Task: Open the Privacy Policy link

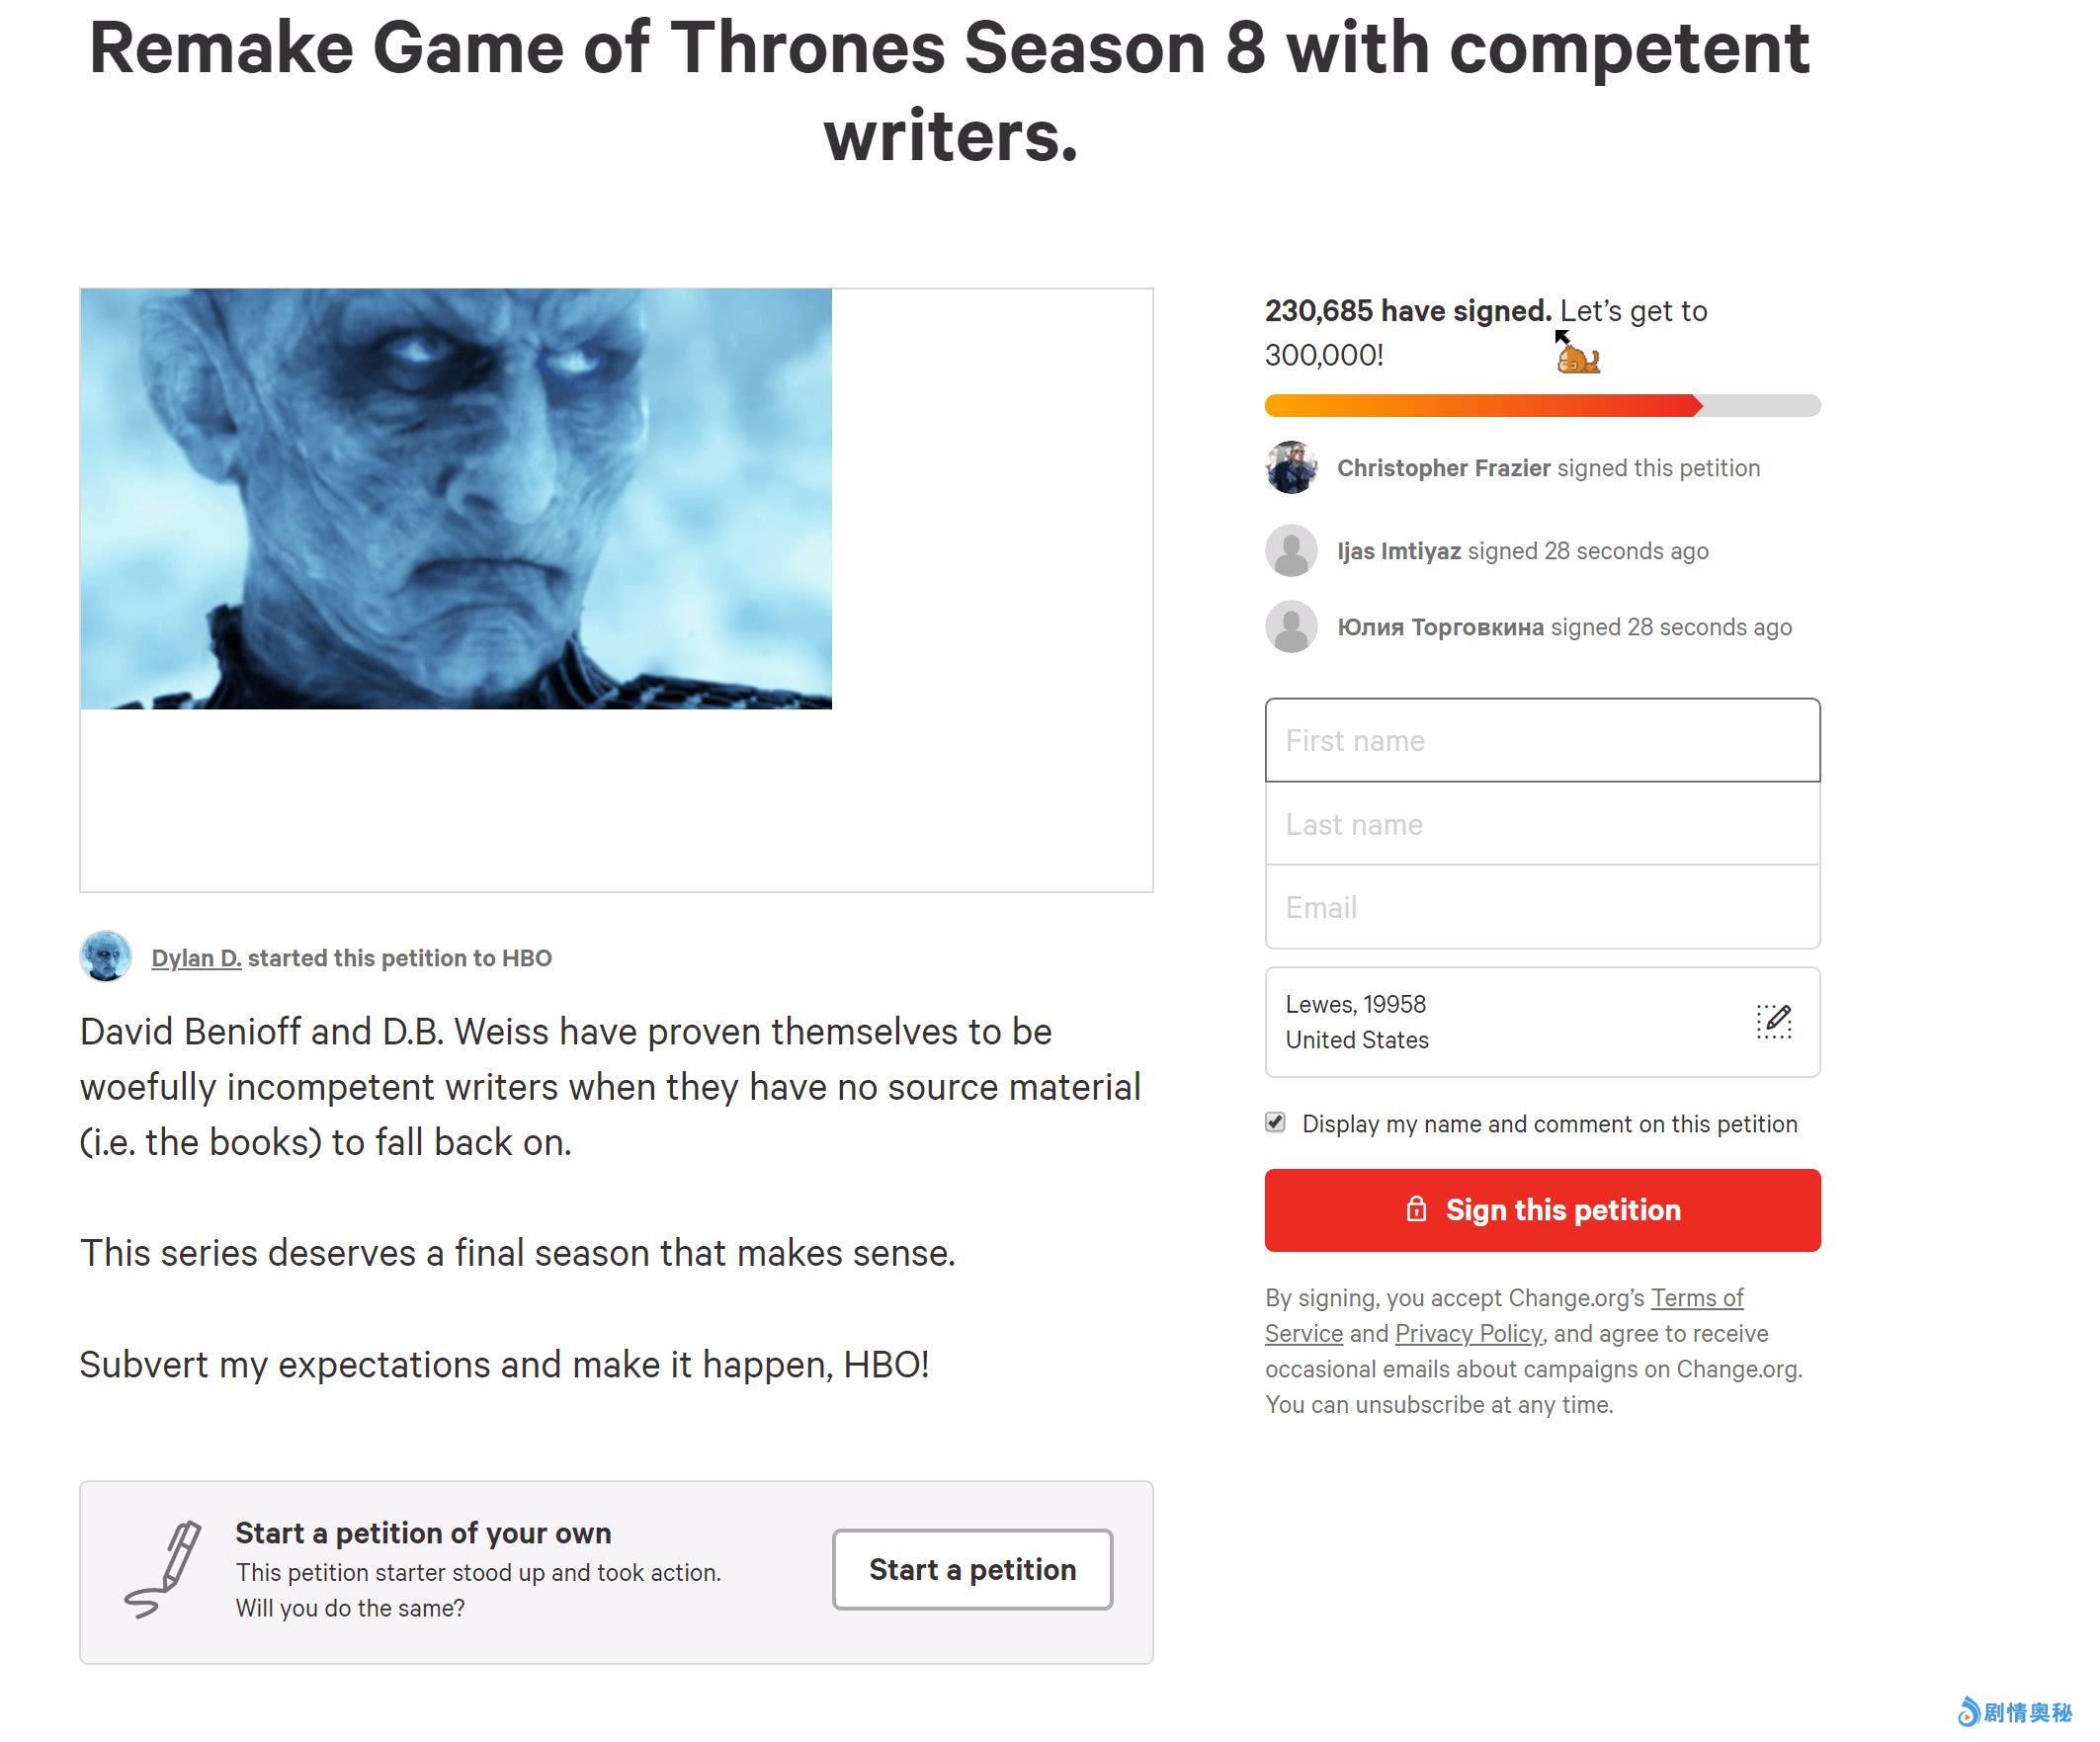Action: (1468, 1334)
